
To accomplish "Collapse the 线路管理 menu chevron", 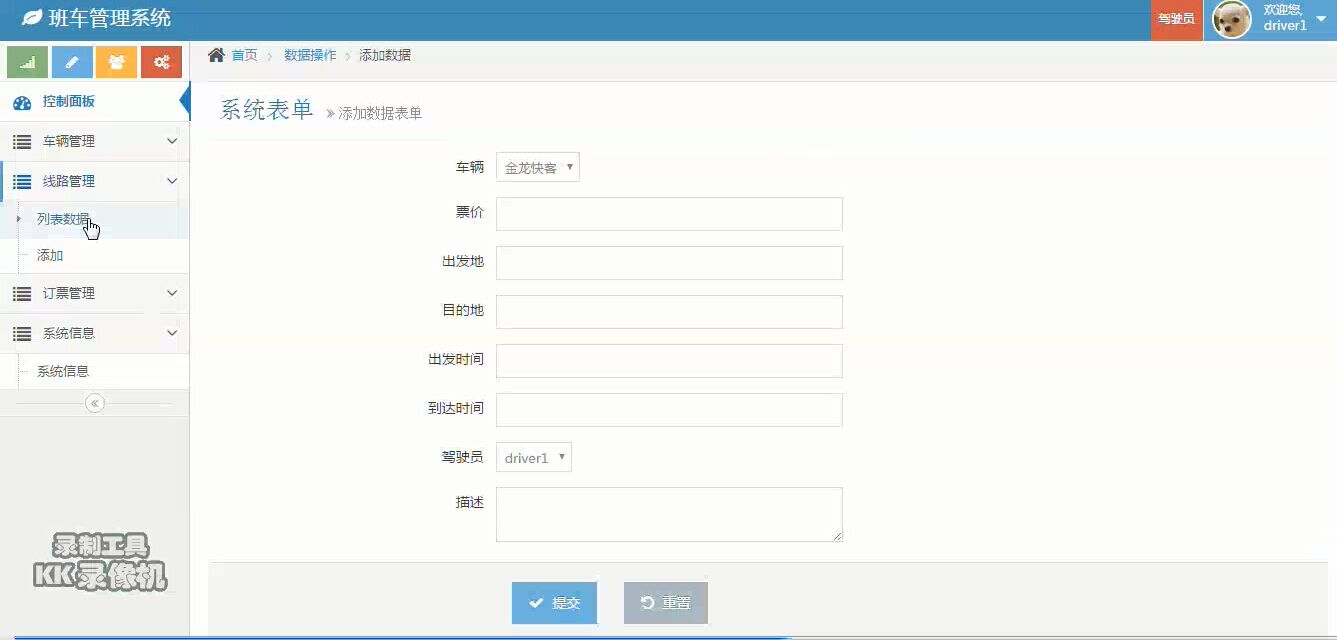I will [x=172, y=182].
